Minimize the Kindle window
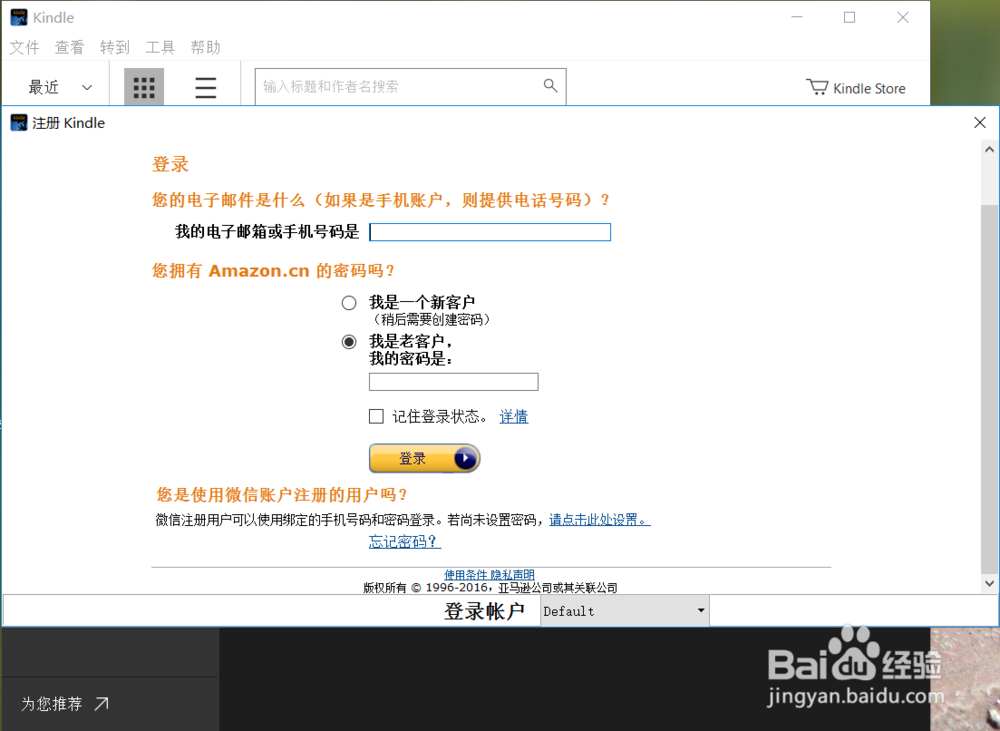 pyautogui.click(x=797, y=17)
